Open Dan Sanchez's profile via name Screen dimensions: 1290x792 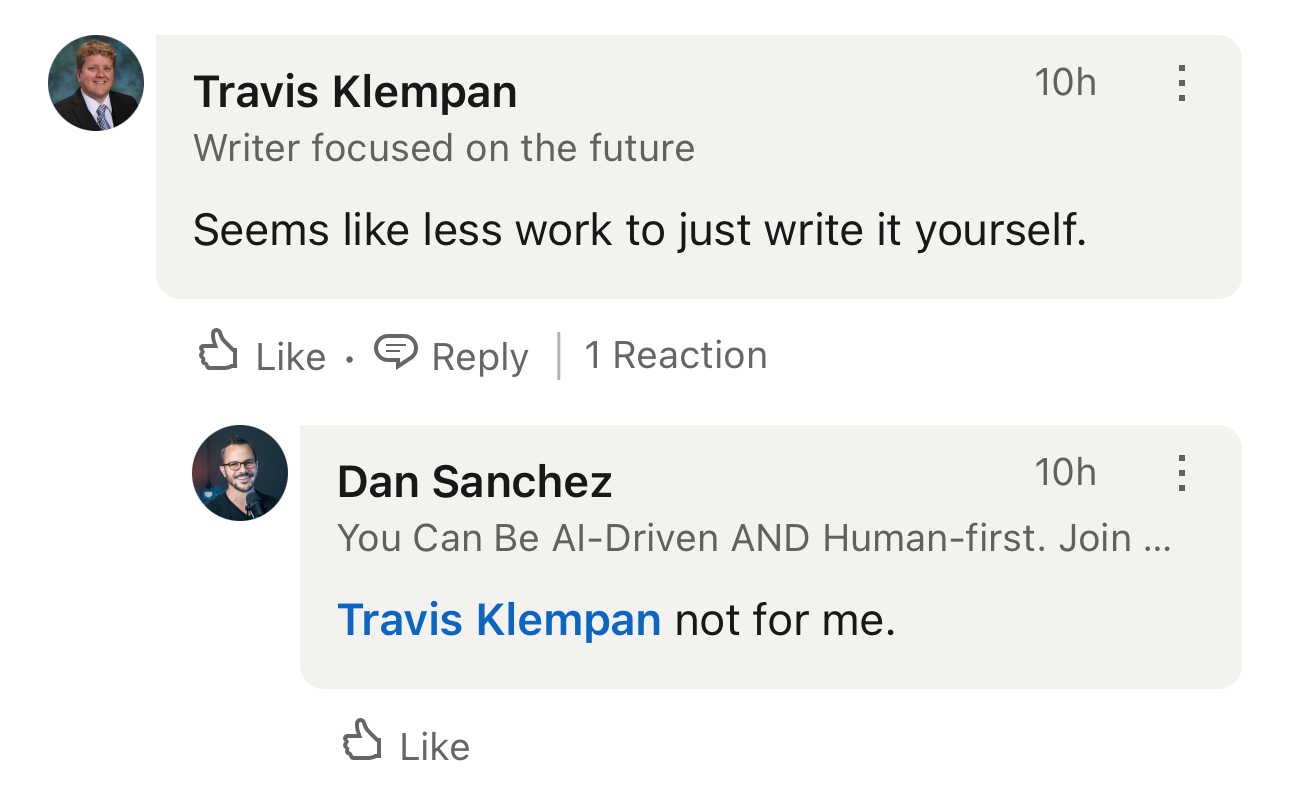pos(474,482)
